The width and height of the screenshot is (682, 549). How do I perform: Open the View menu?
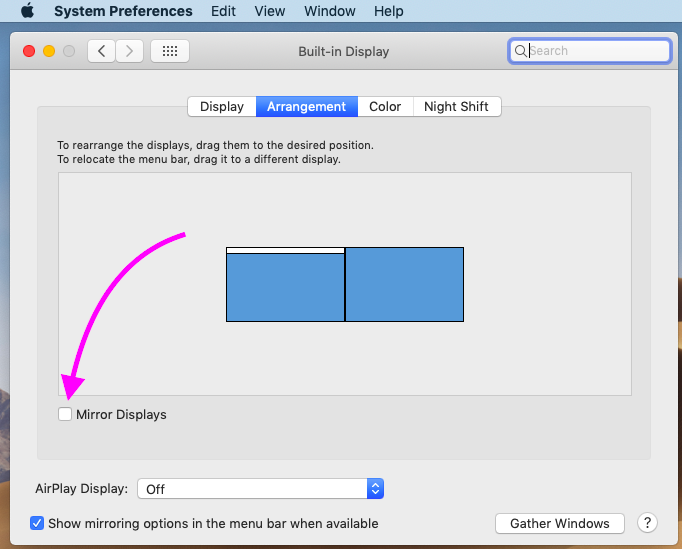(x=270, y=11)
